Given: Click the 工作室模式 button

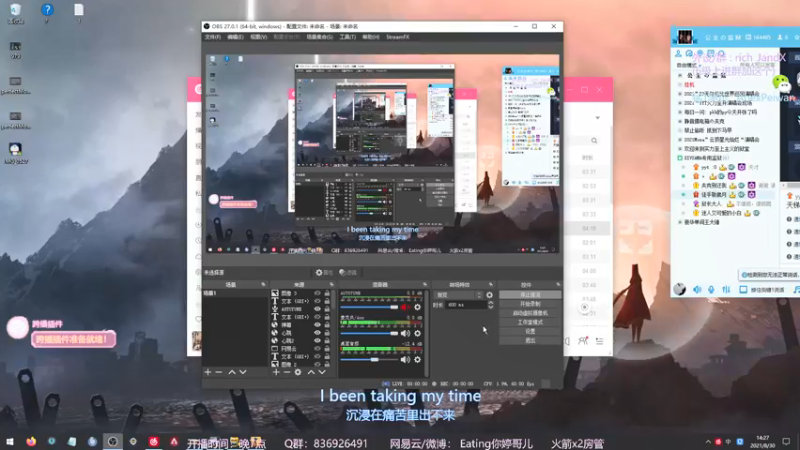Looking at the screenshot, I should [530, 322].
